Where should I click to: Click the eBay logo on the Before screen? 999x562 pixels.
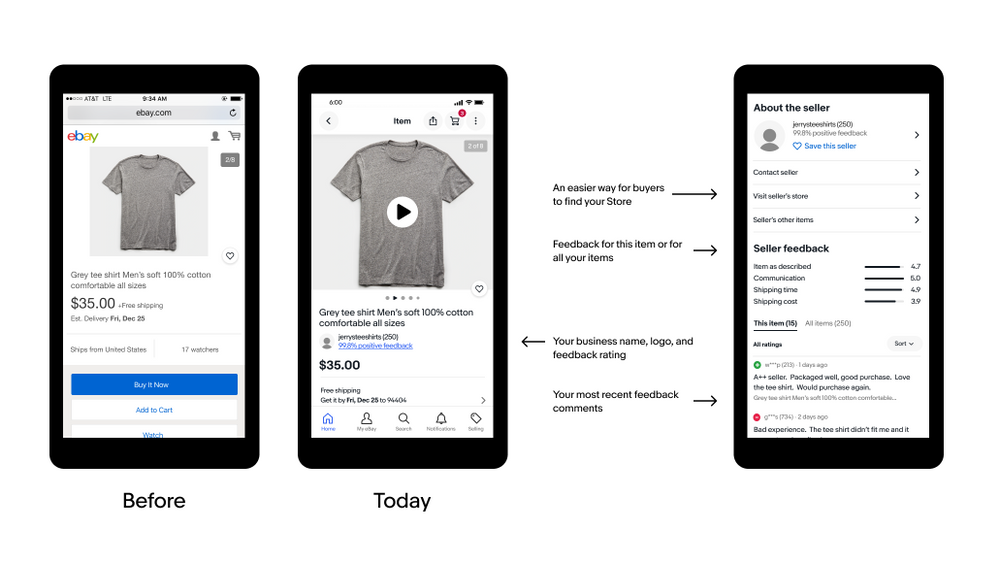coord(83,136)
